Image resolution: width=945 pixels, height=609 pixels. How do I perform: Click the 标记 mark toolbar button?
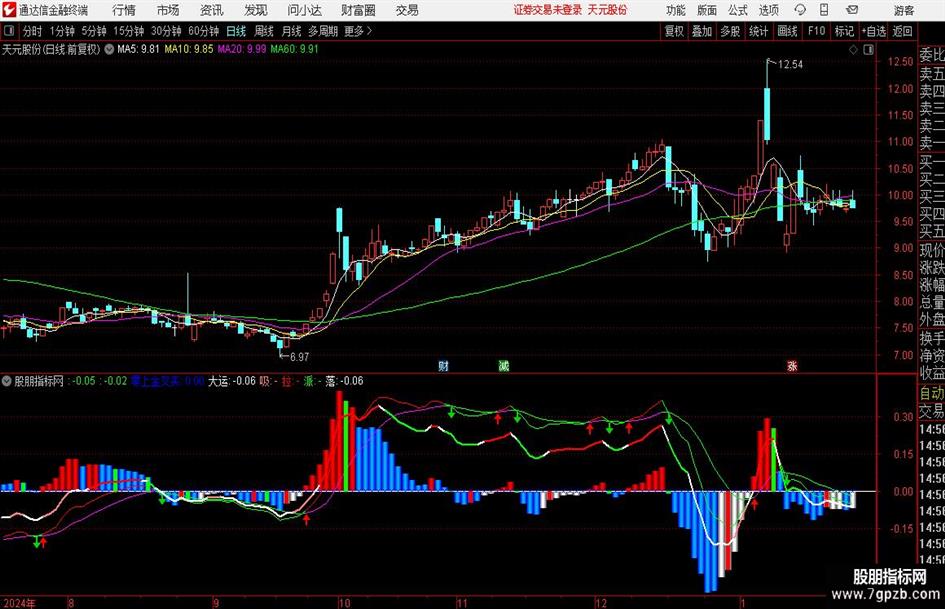pos(844,31)
